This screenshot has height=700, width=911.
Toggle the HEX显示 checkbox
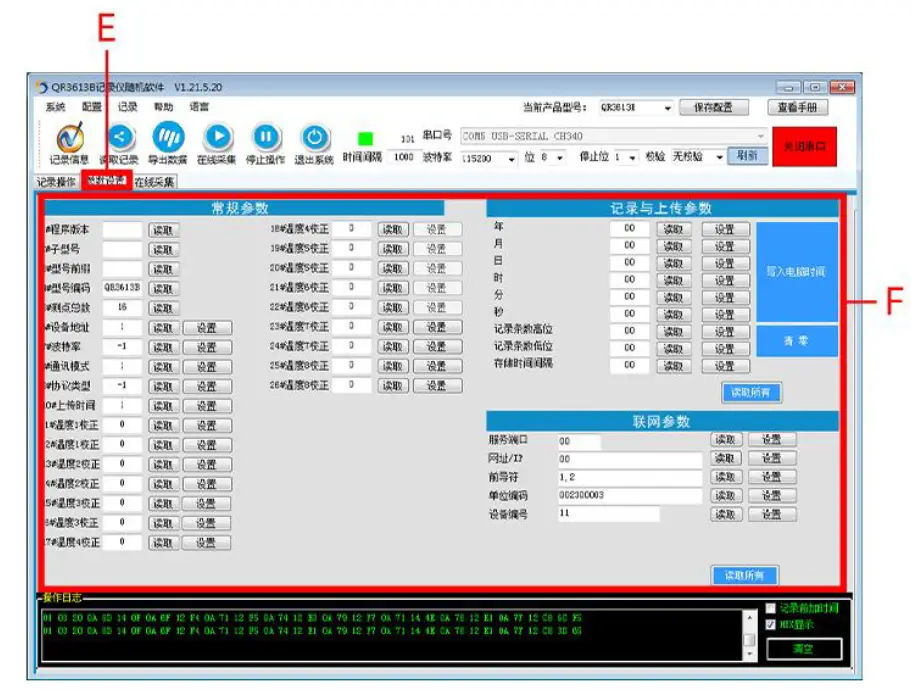[771, 625]
